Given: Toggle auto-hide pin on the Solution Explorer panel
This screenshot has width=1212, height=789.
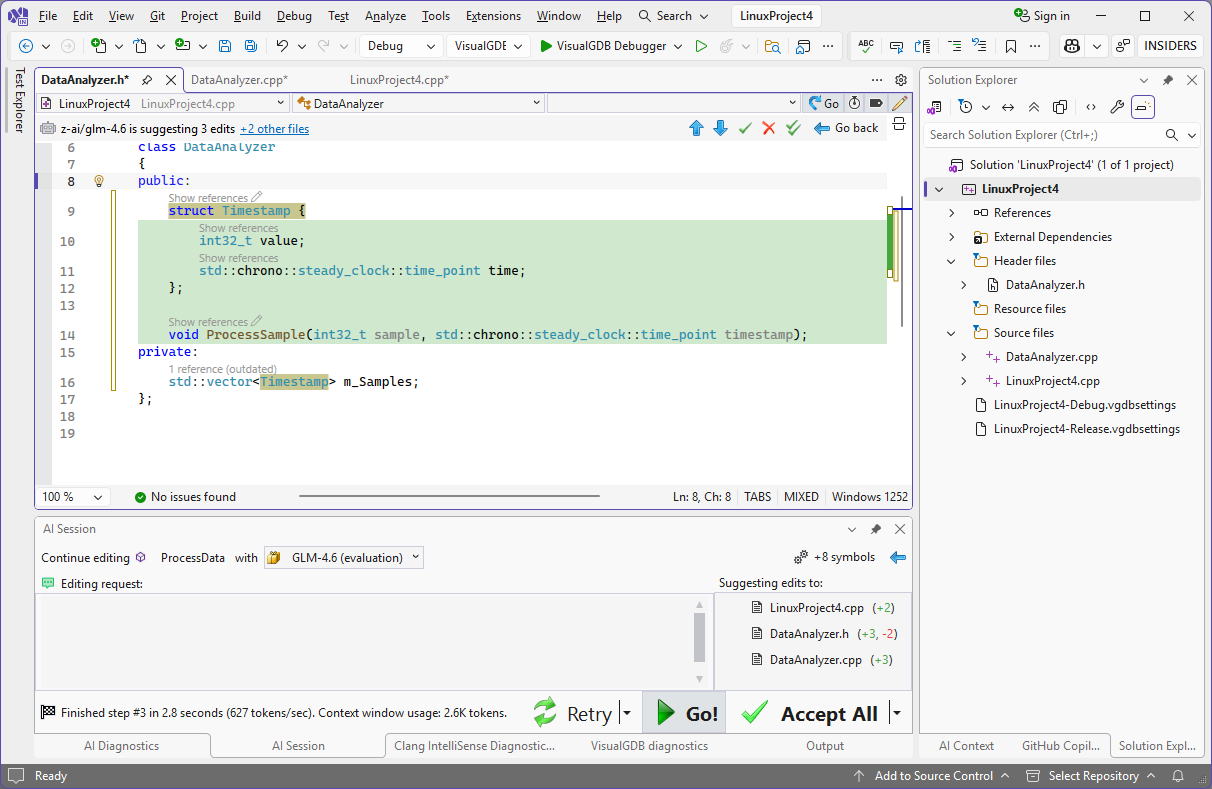Looking at the screenshot, I should 1167,80.
